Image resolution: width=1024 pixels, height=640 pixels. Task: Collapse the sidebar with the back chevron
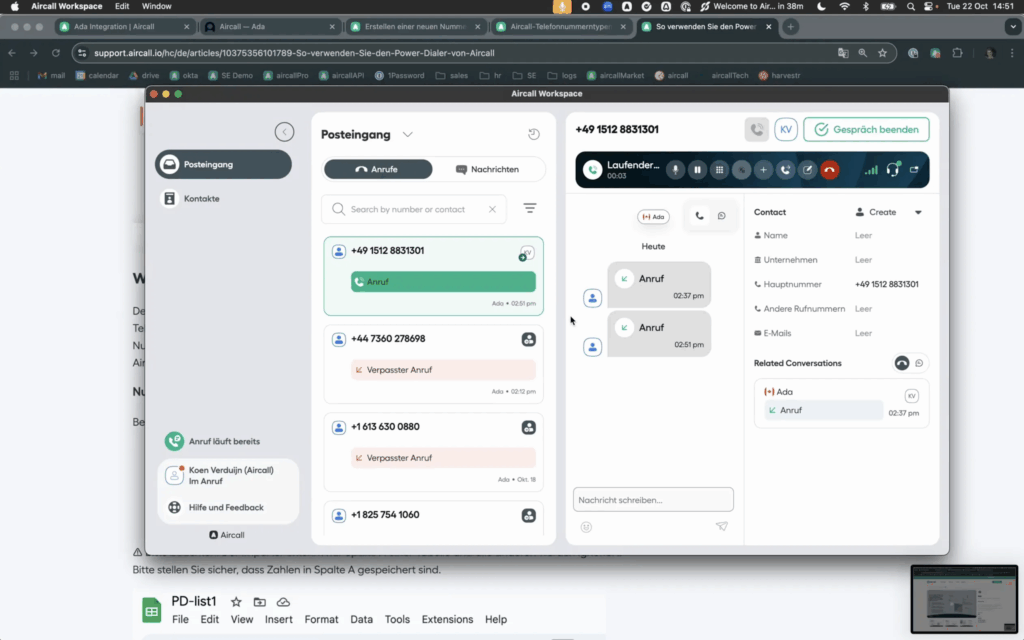pos(285,132)
